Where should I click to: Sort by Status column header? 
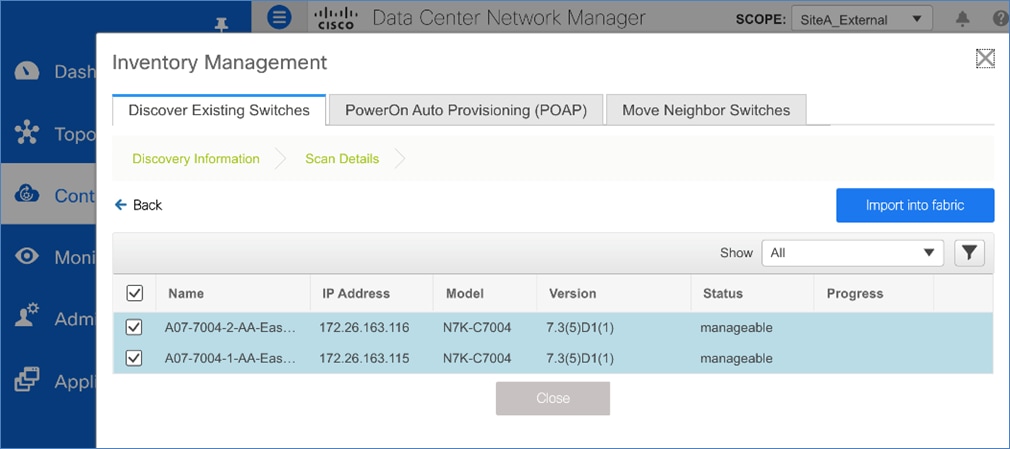723,294
